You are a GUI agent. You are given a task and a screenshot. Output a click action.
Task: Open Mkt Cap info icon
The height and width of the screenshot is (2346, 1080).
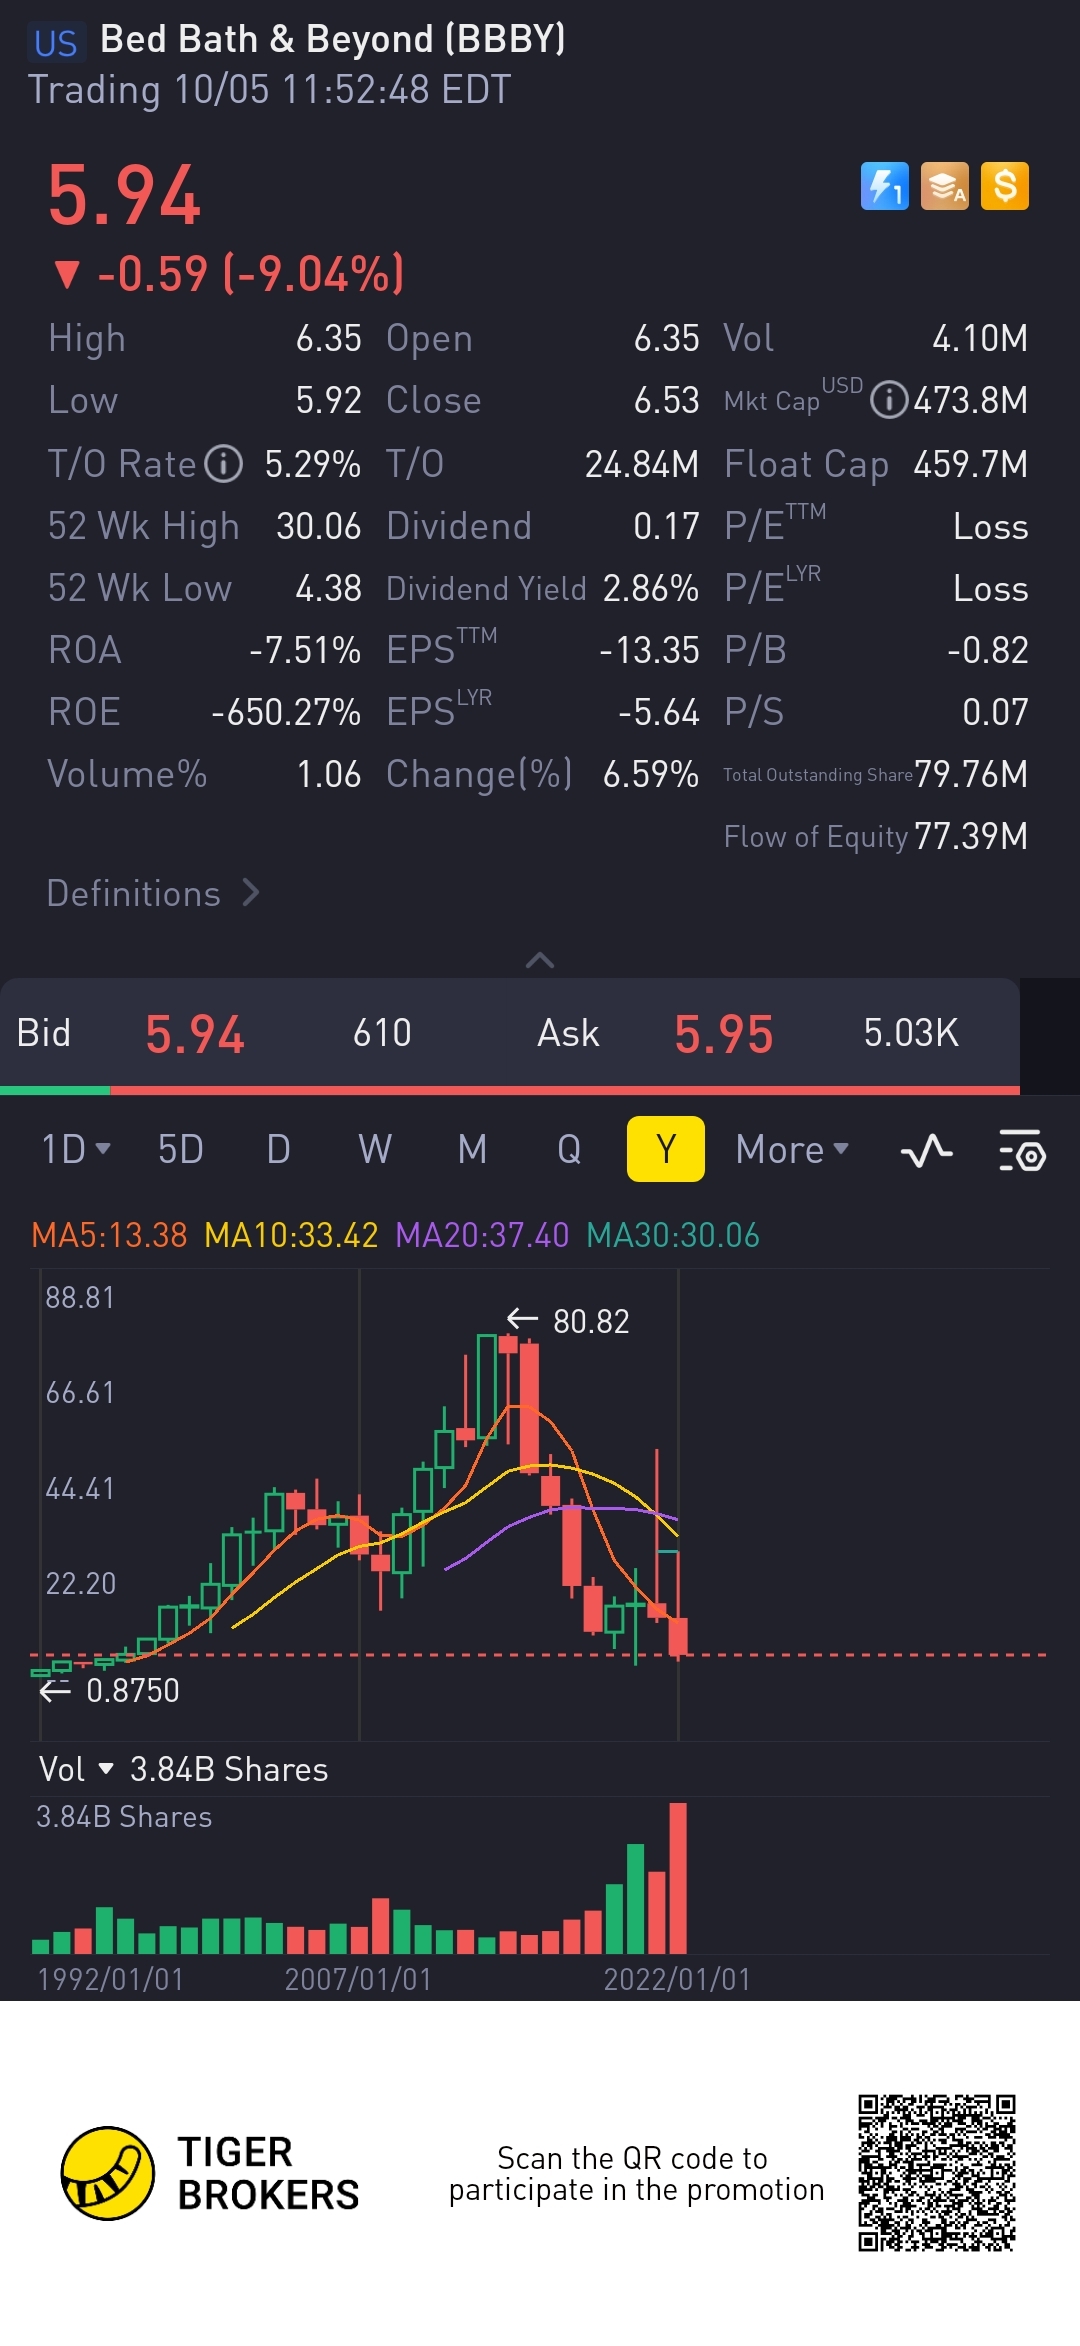[x=889, y=400]
